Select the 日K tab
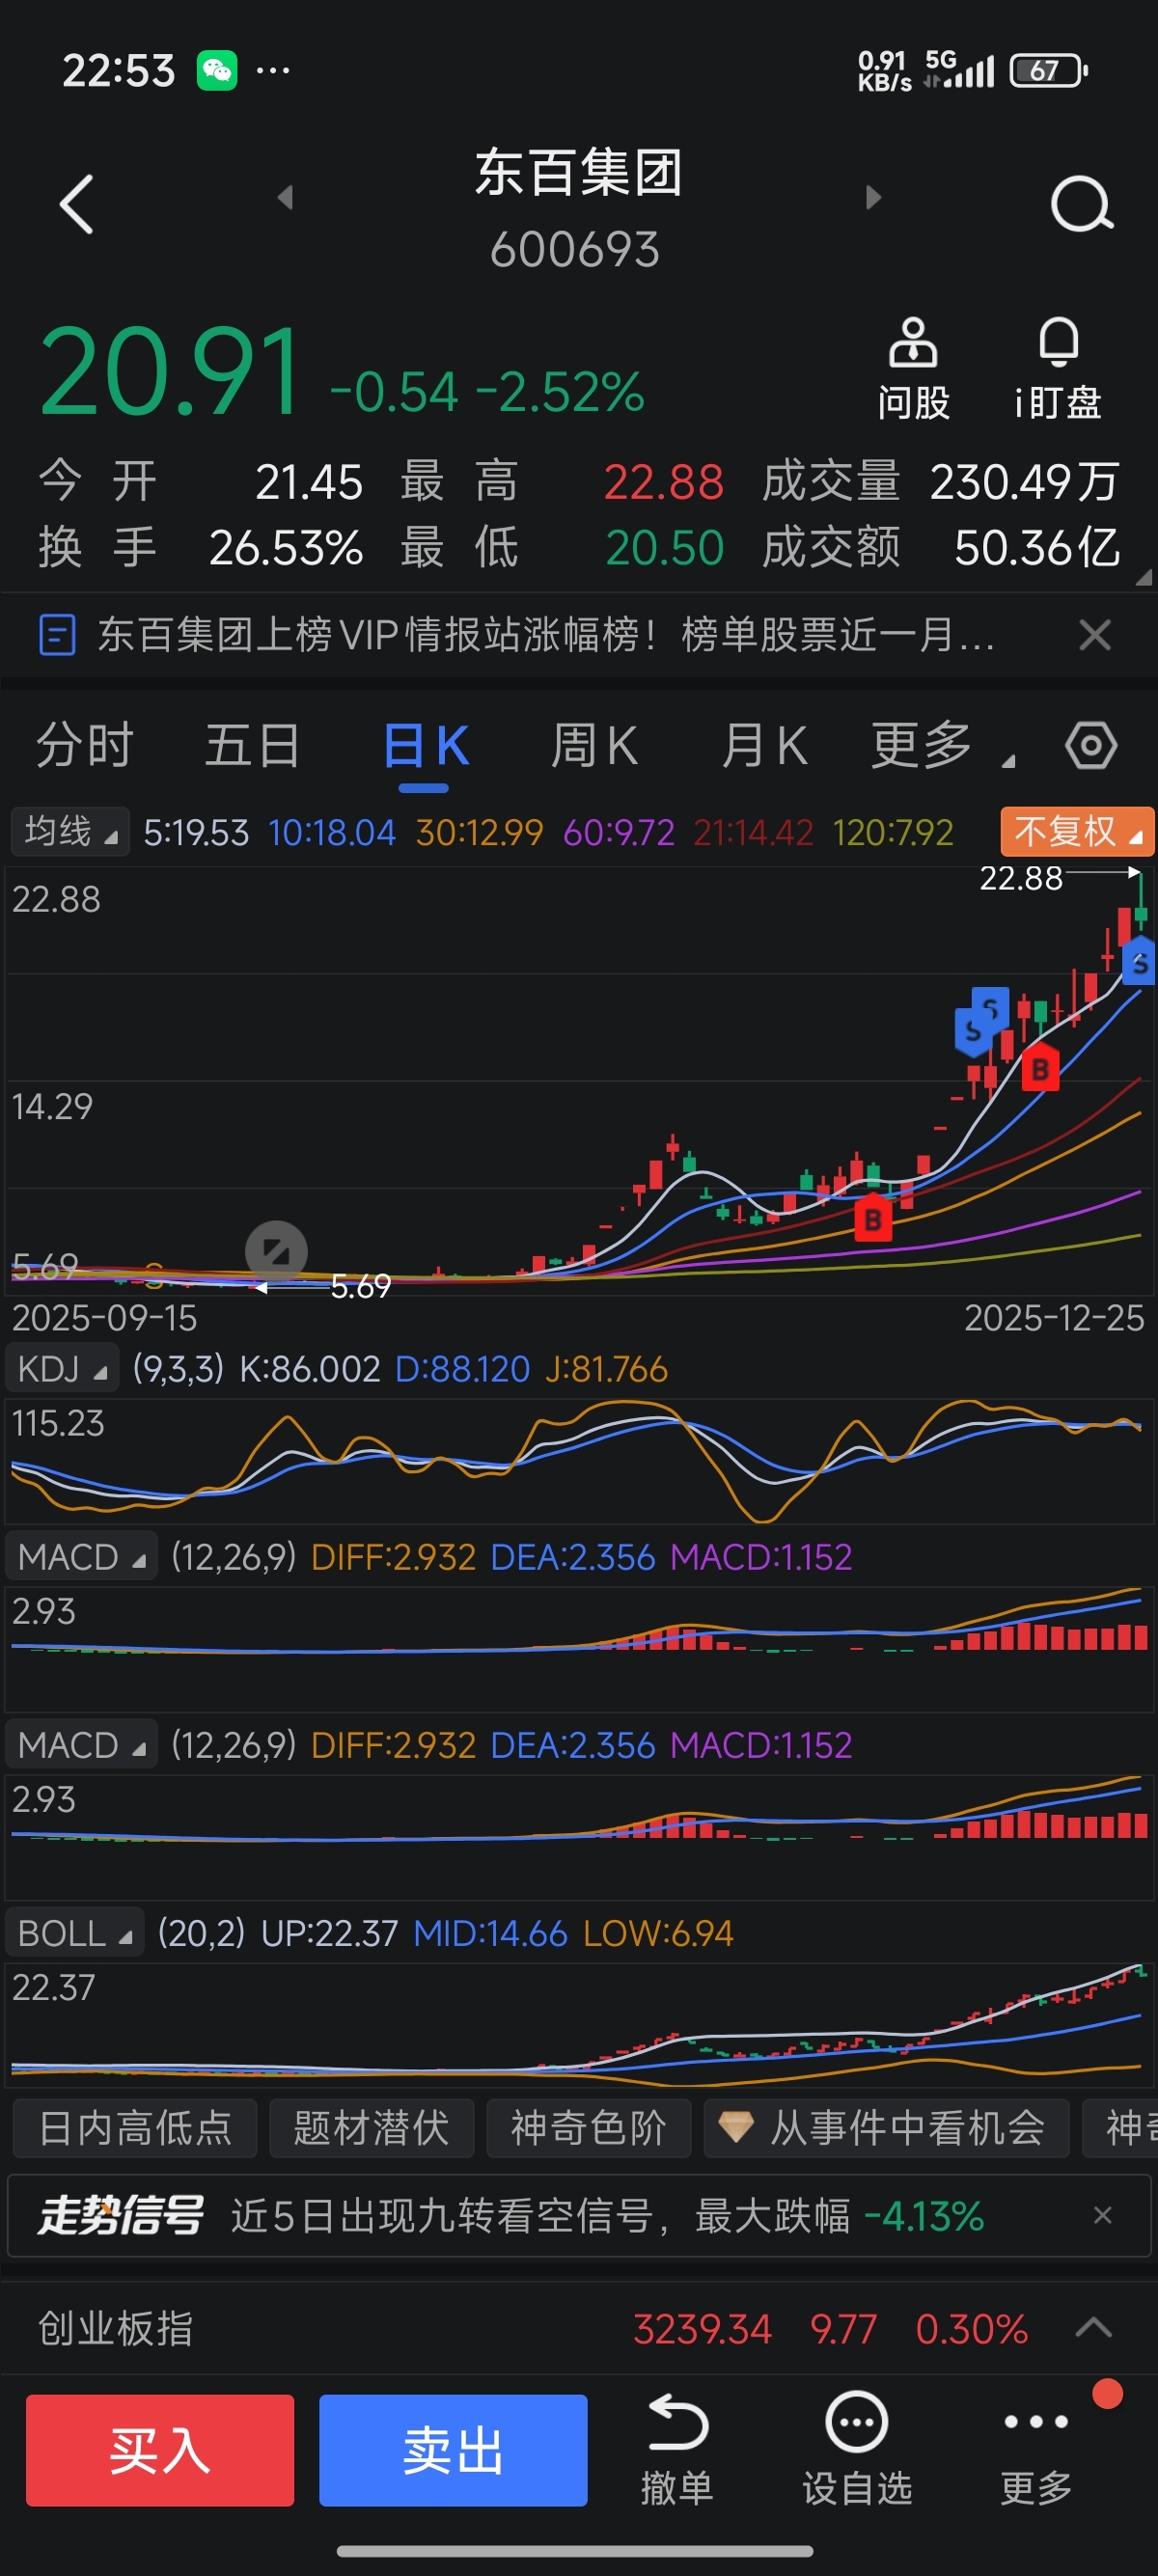Image resolution: width=1158 pixels, height=2576 pixels. 425,745
